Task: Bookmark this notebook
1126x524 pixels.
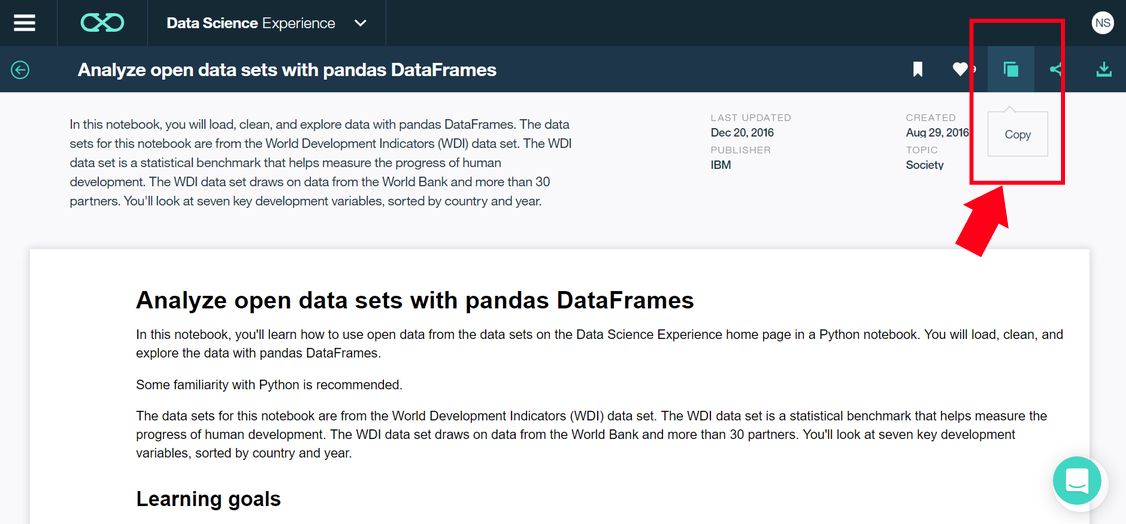Action: point(917,70)
